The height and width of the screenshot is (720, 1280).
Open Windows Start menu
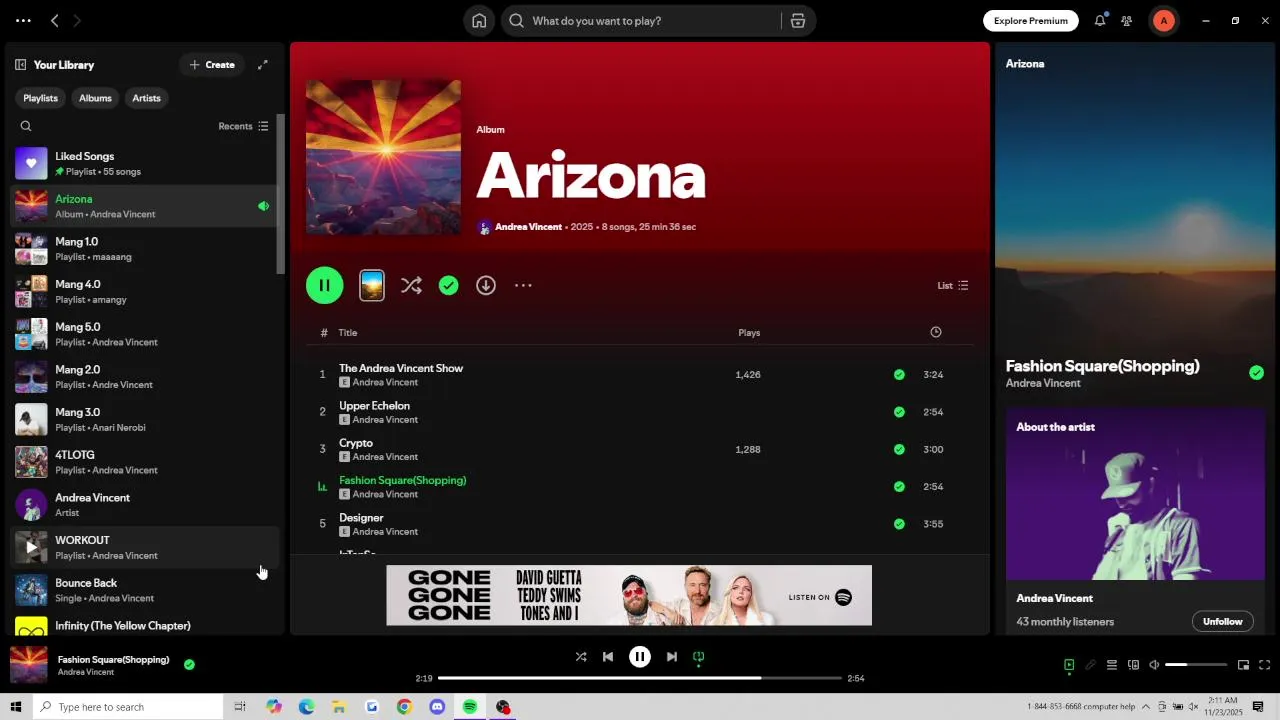(15, 707)
